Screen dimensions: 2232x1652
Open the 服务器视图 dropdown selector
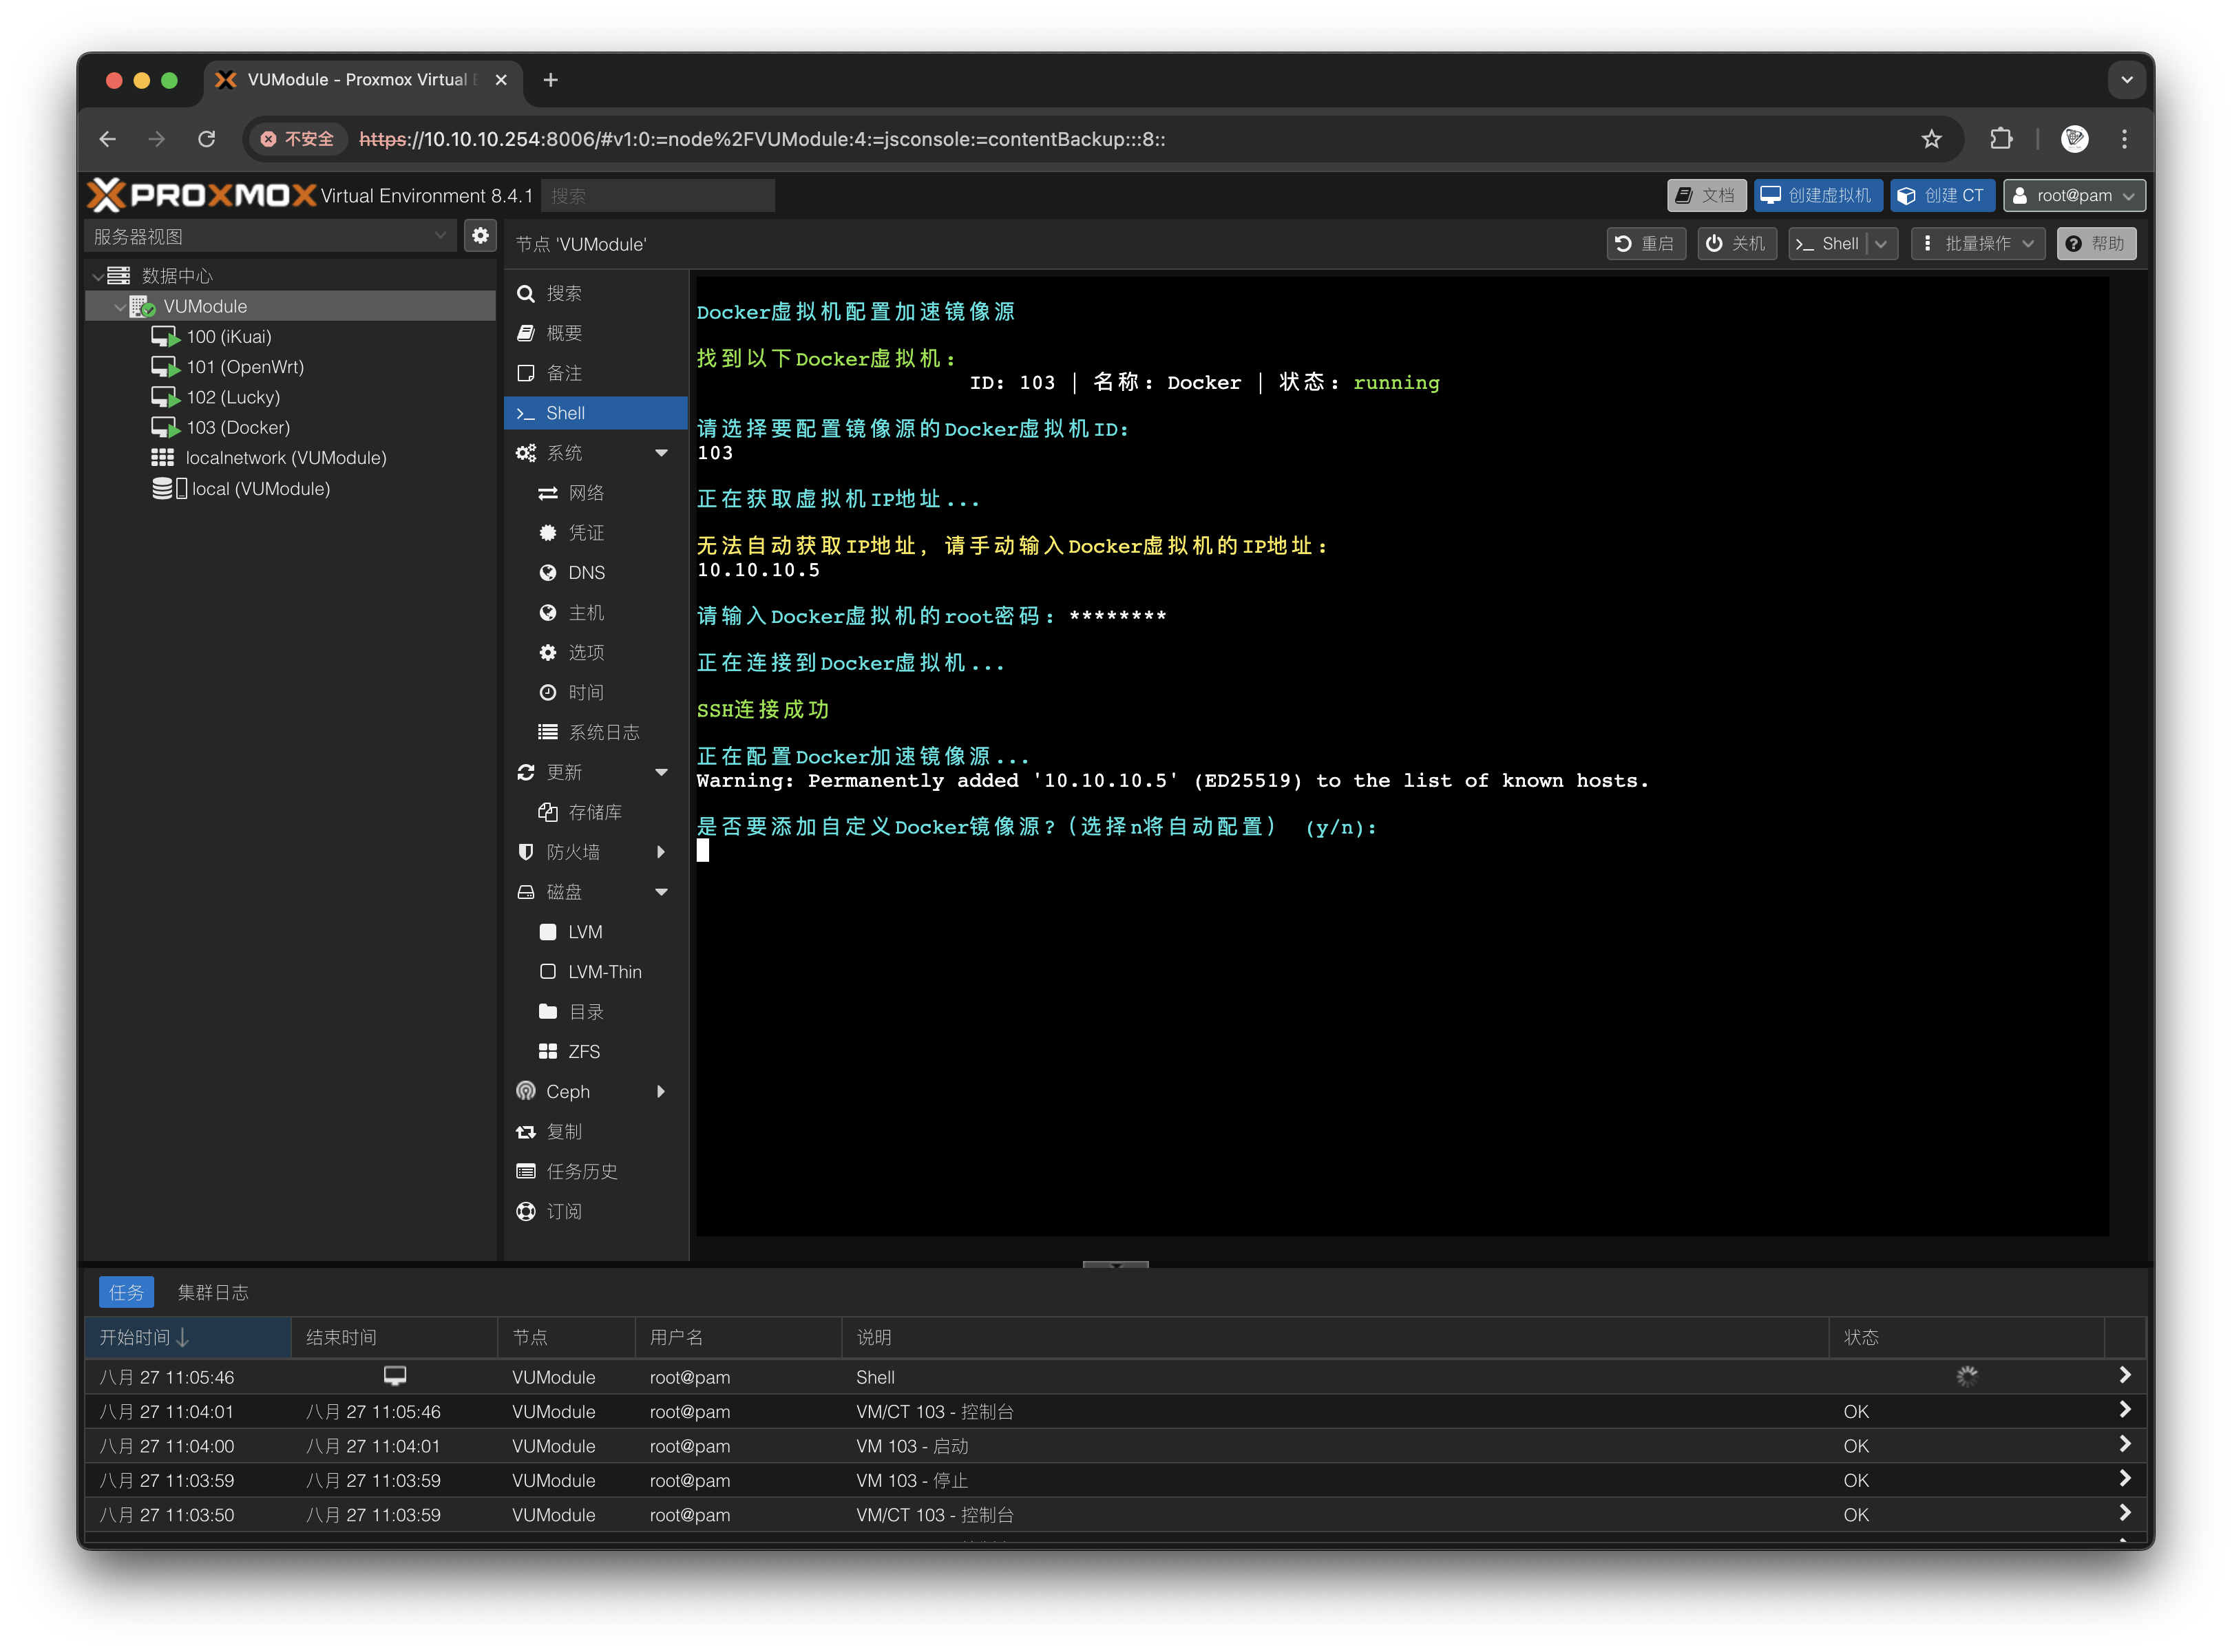tap(270, 236)
